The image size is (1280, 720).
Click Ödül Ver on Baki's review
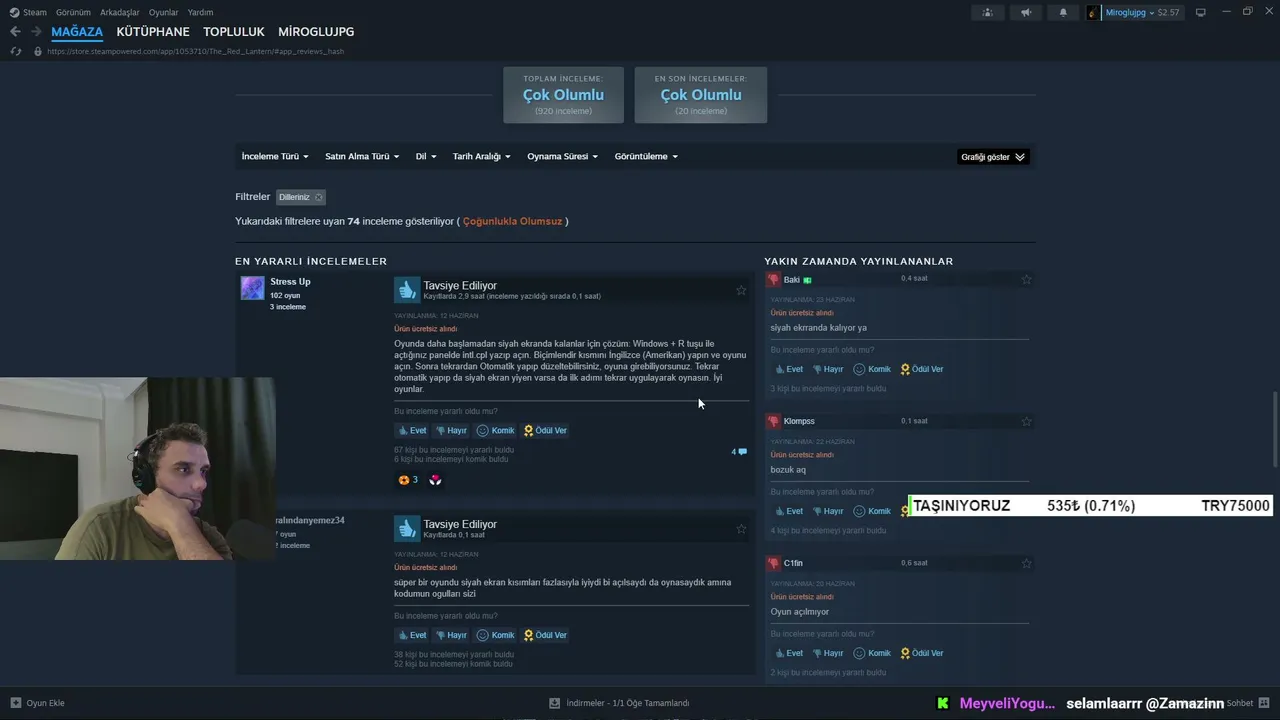(922, 369)
